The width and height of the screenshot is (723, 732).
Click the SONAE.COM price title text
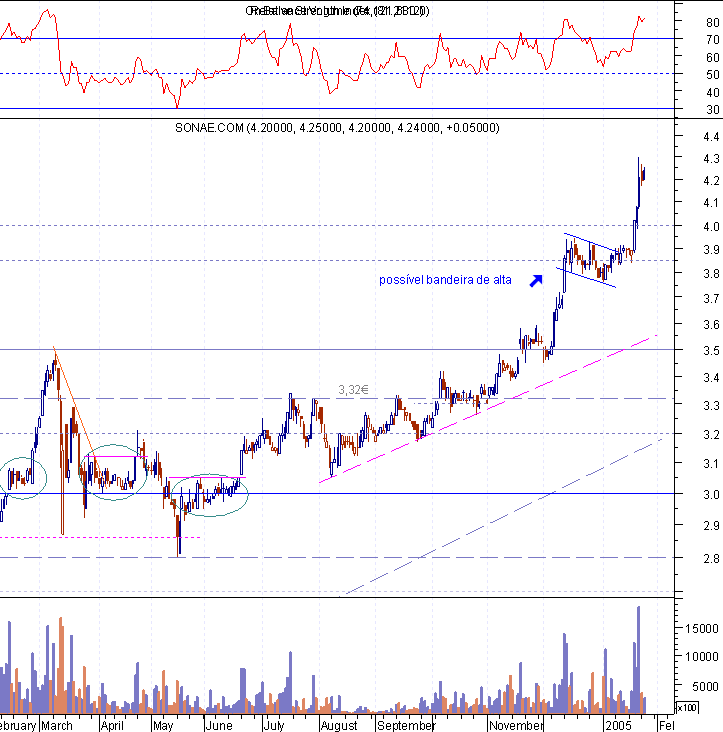tap(337, 127)
